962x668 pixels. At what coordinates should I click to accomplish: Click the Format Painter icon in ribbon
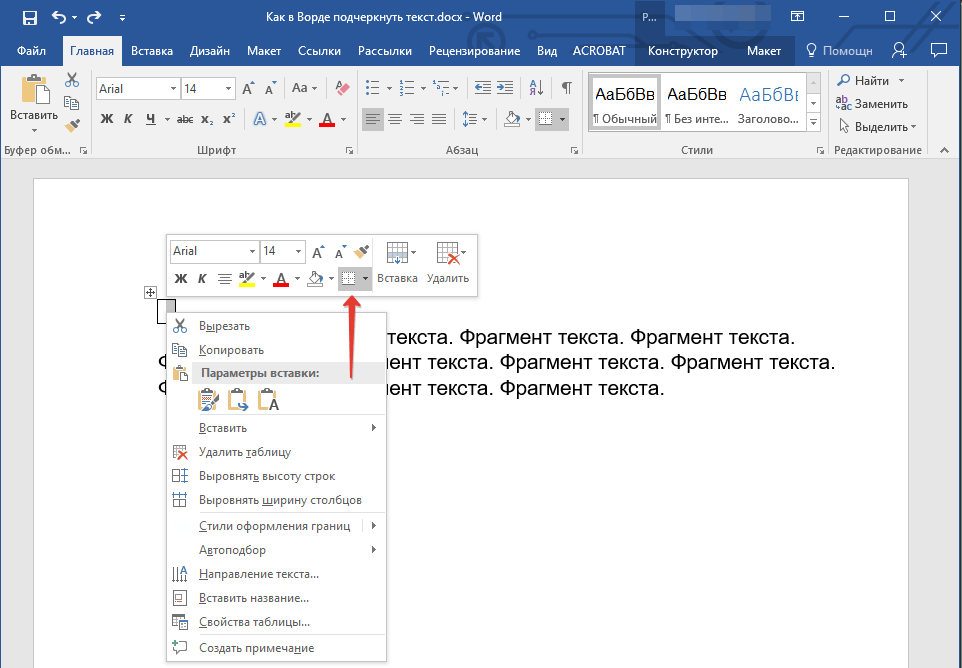click(x=71, y=125)
